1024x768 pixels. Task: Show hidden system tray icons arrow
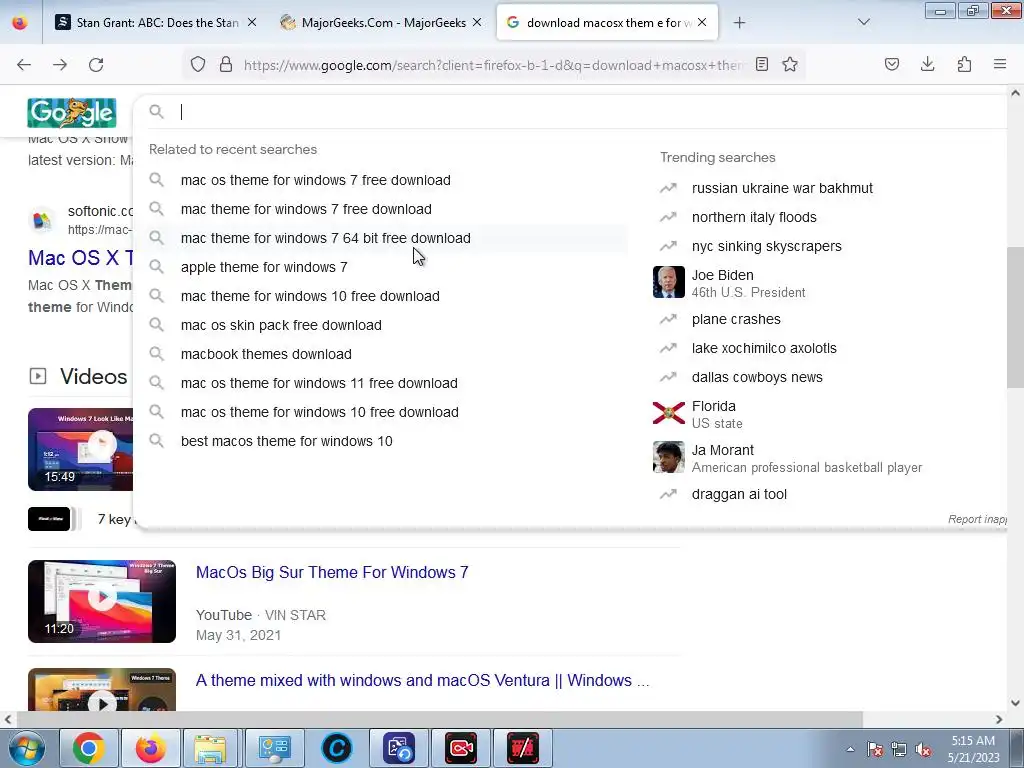850,749
